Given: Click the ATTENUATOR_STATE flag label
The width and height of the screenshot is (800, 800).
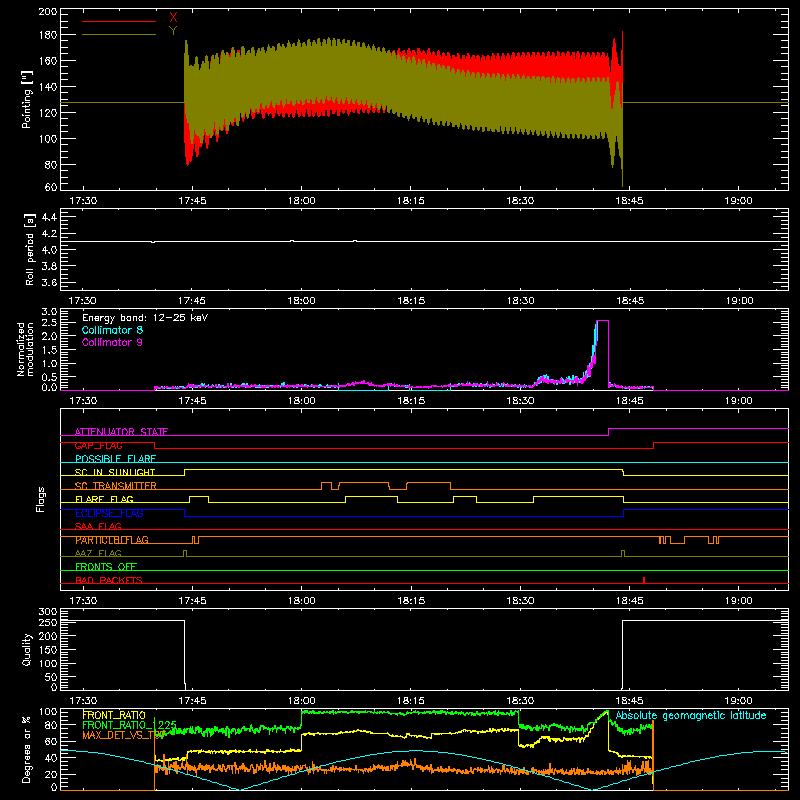Looking at the screenshot, I should tap(121, 432).
